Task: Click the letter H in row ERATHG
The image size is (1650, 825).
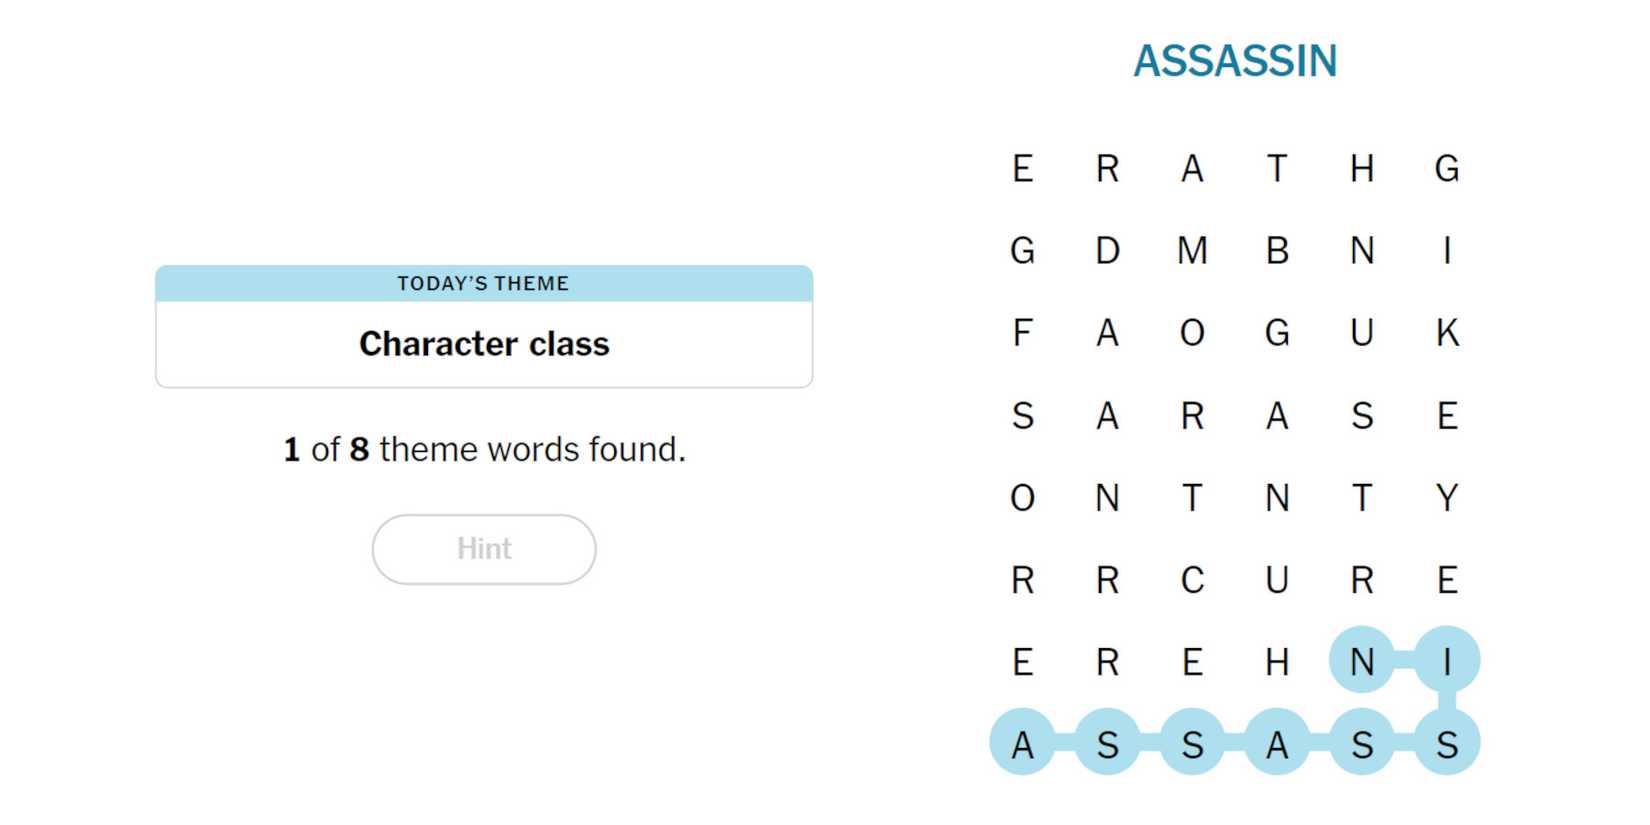Action: 1362,170
